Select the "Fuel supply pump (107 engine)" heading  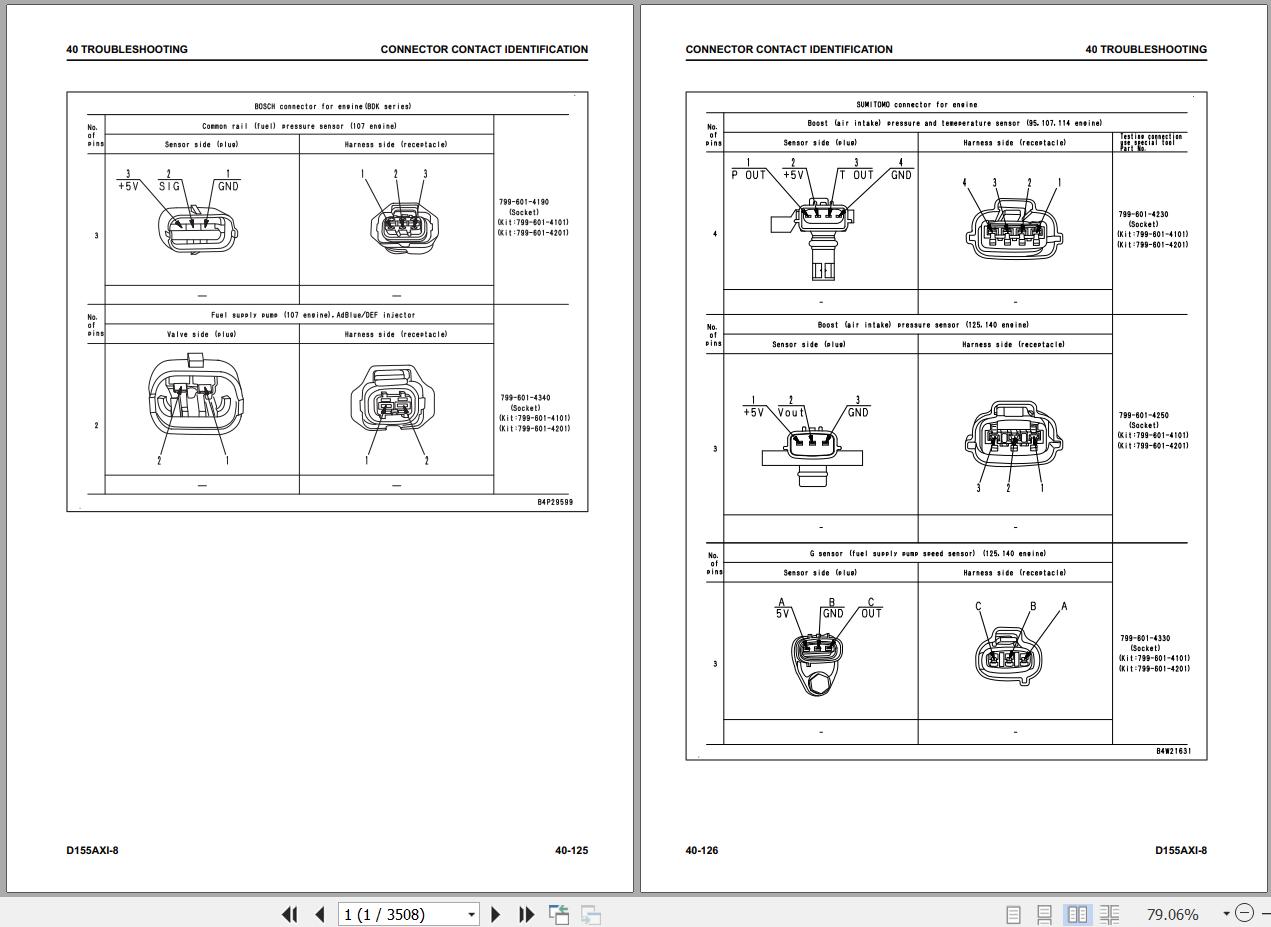click(313, 315)
